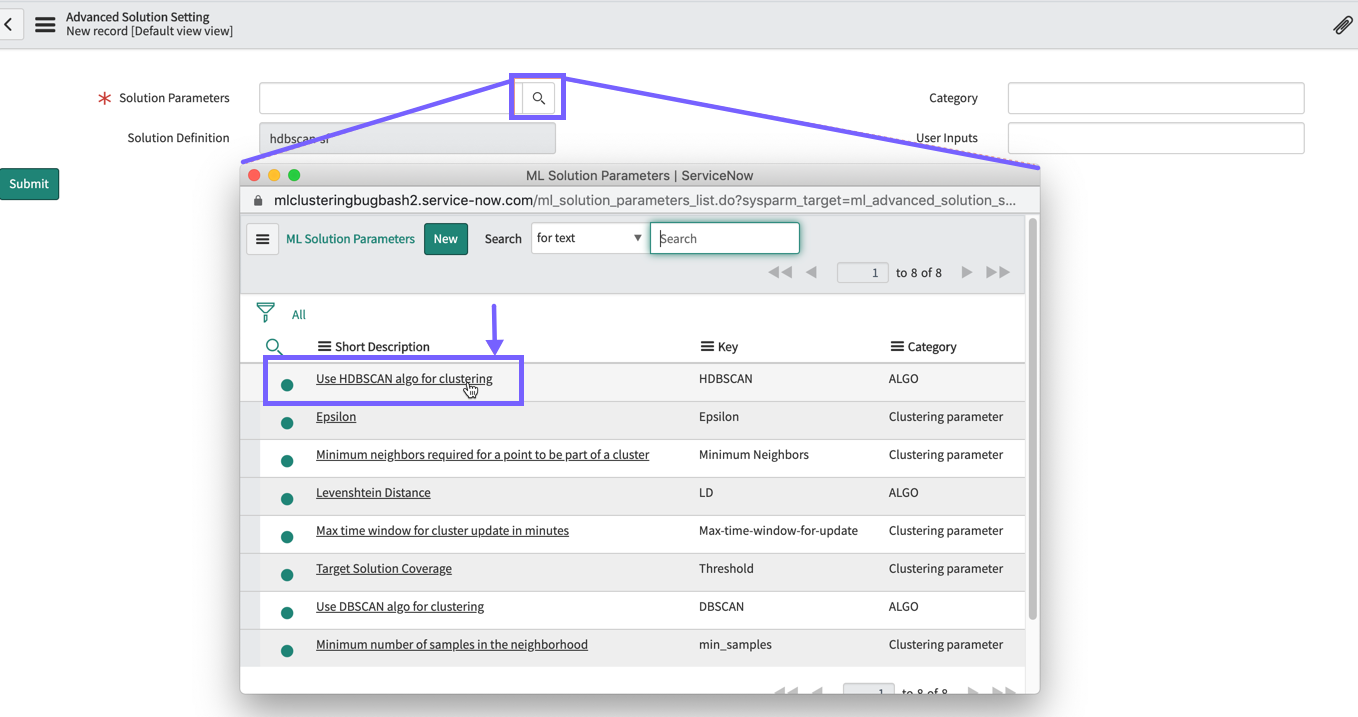This screenshot has width=1358, height=717.
Task: Click the ALGO category in the Use HDBSCAN row
Action: (904, 379)
